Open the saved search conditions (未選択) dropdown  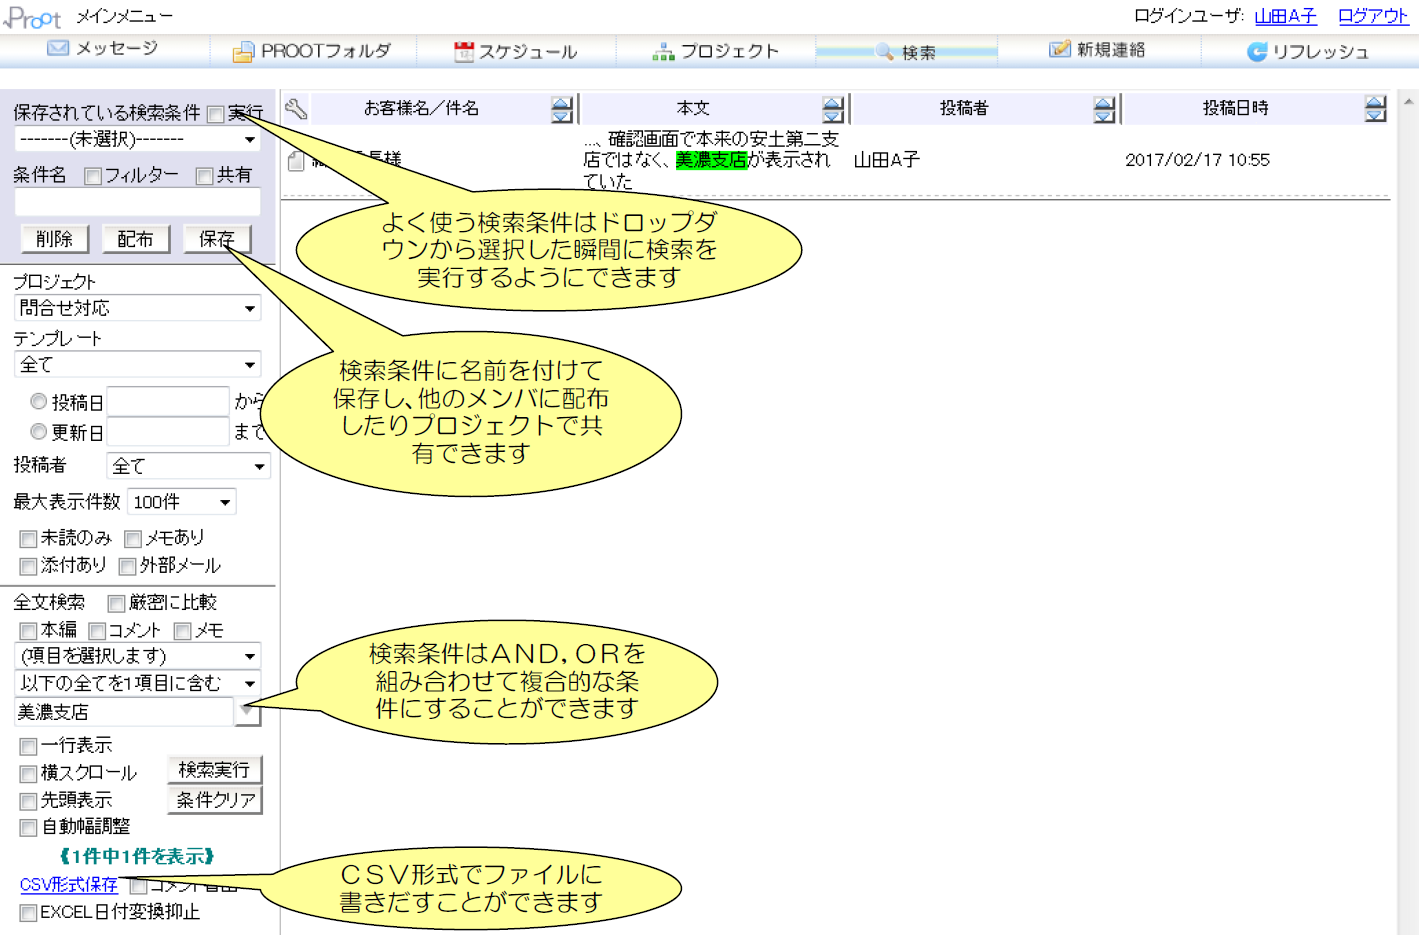(x=137, y=140)
